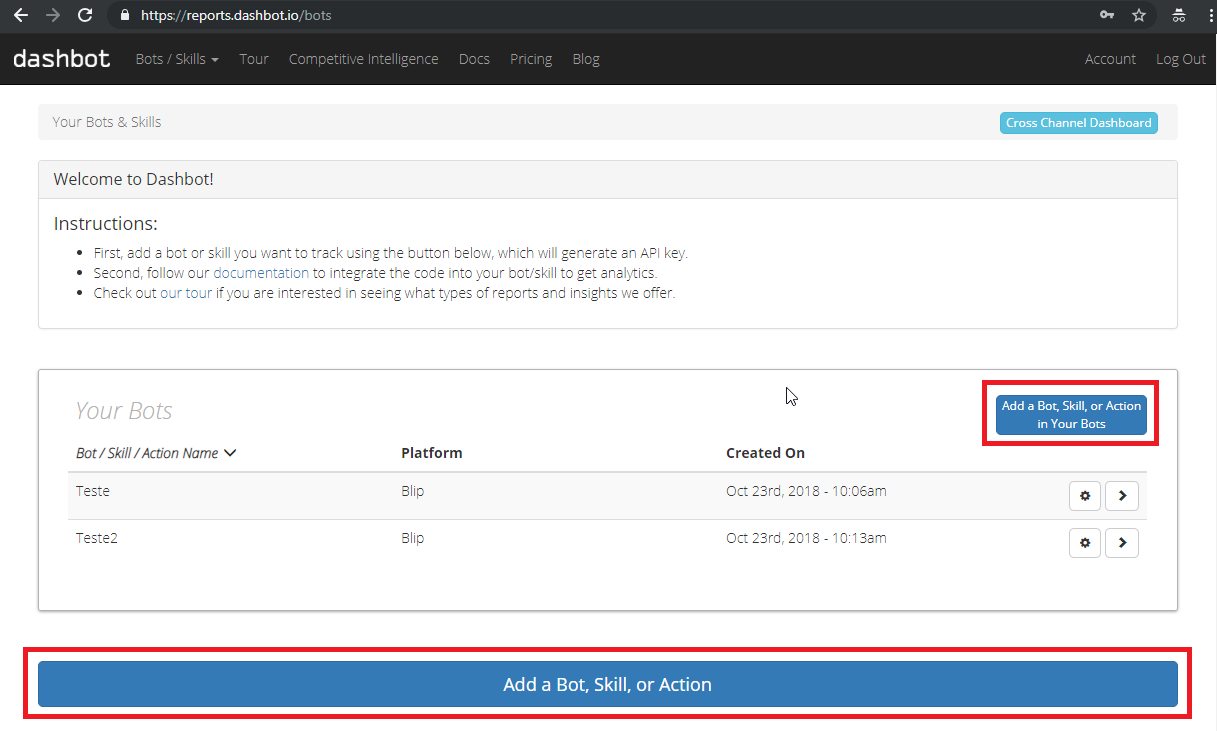Click the Created On column header
Image resolution: width=1217 pixels, height=731 pixels.
[x=765, y=453]
